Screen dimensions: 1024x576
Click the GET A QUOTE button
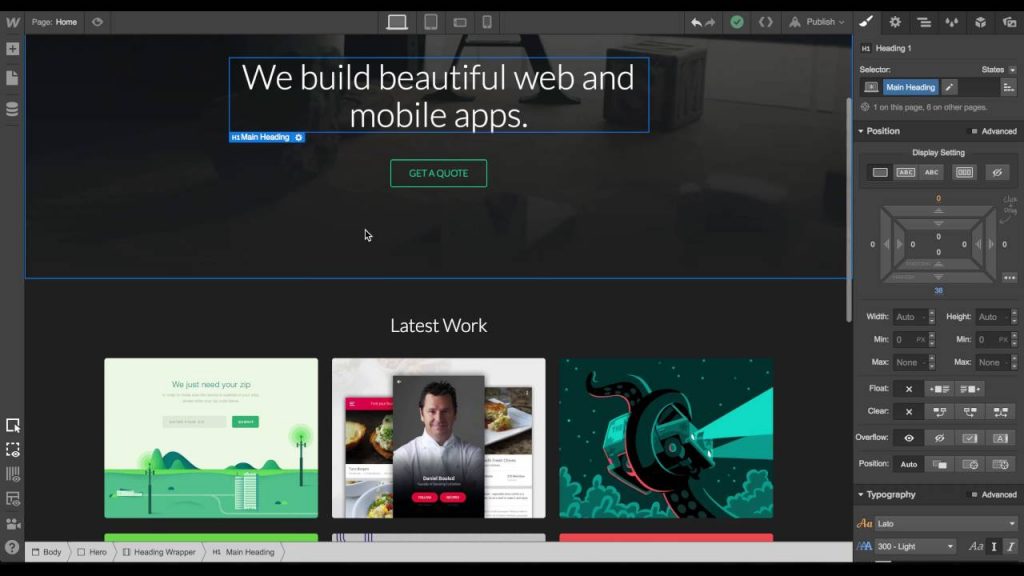[x=438, y=172]
